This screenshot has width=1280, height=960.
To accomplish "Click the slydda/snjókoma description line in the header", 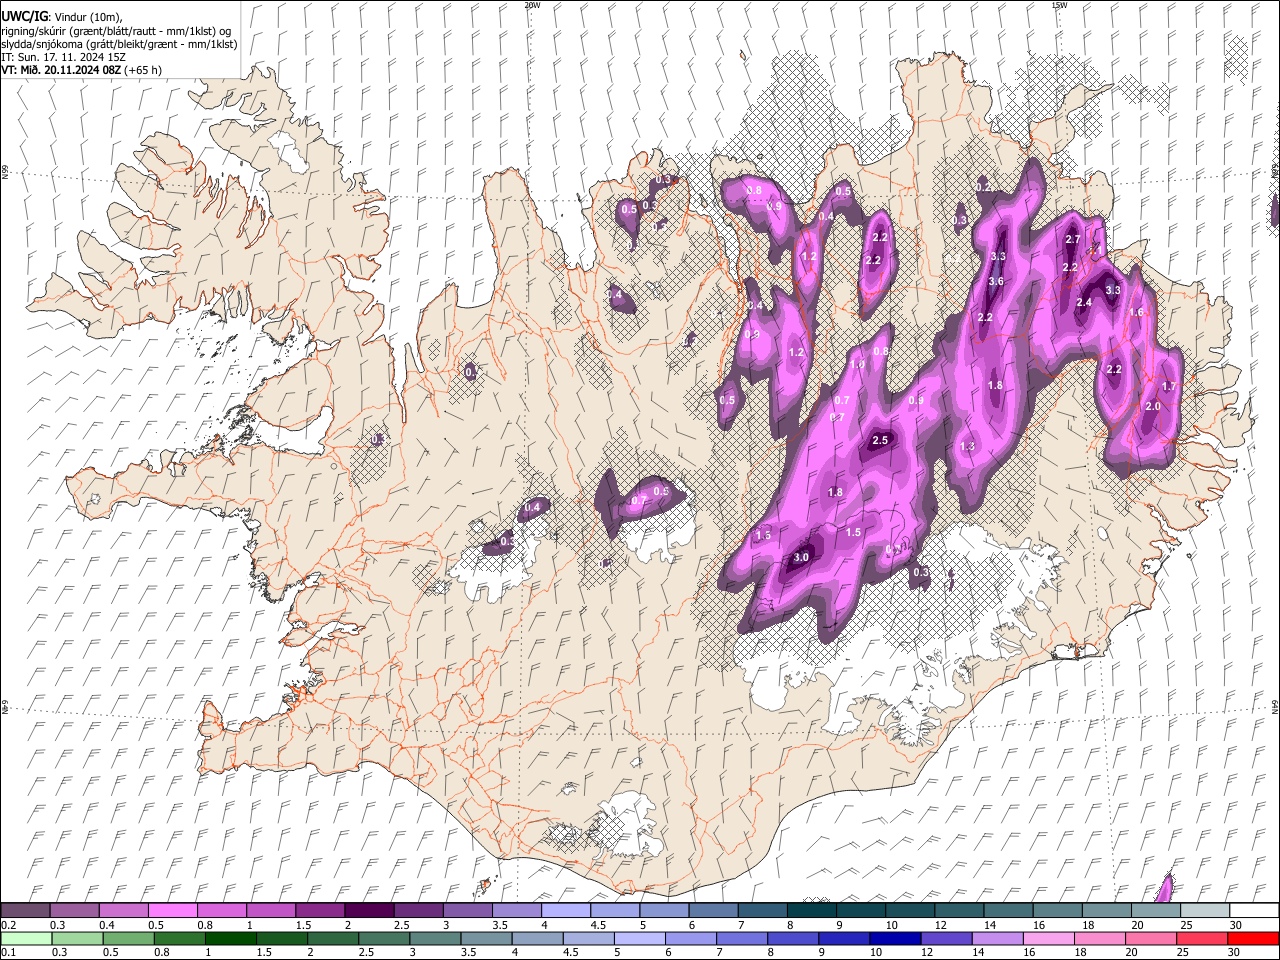I will click(x=119, y=44).
